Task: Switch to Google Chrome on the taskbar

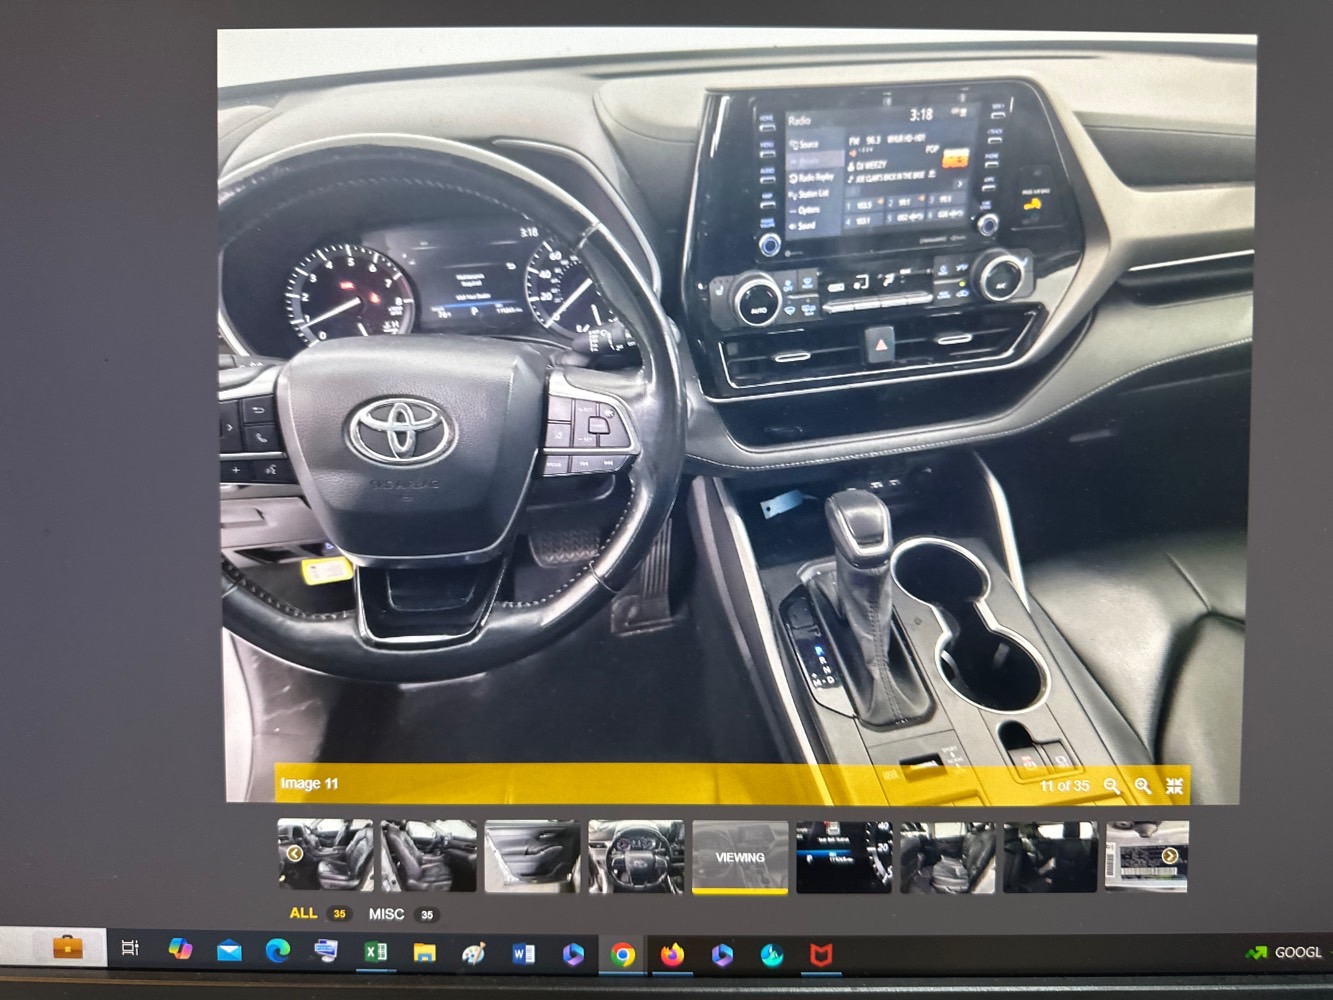Action: coord(622,955)
